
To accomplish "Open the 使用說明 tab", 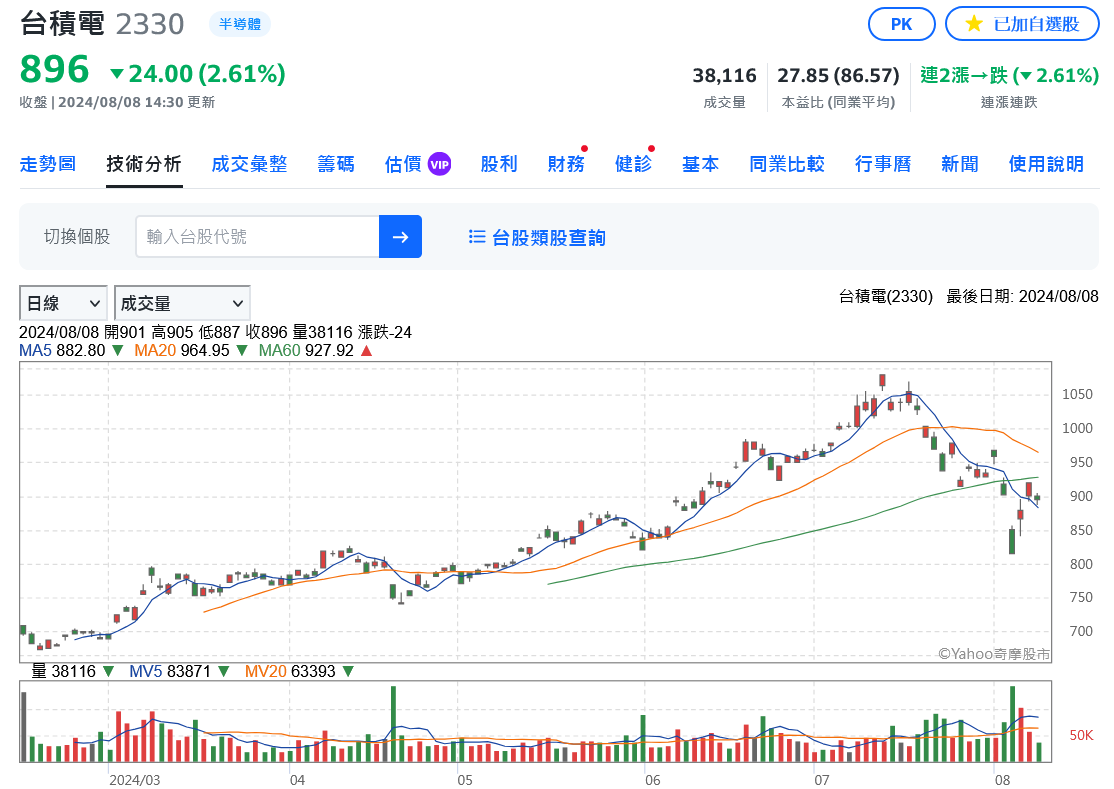I will pyautogui.click(x=1047, y=164).
